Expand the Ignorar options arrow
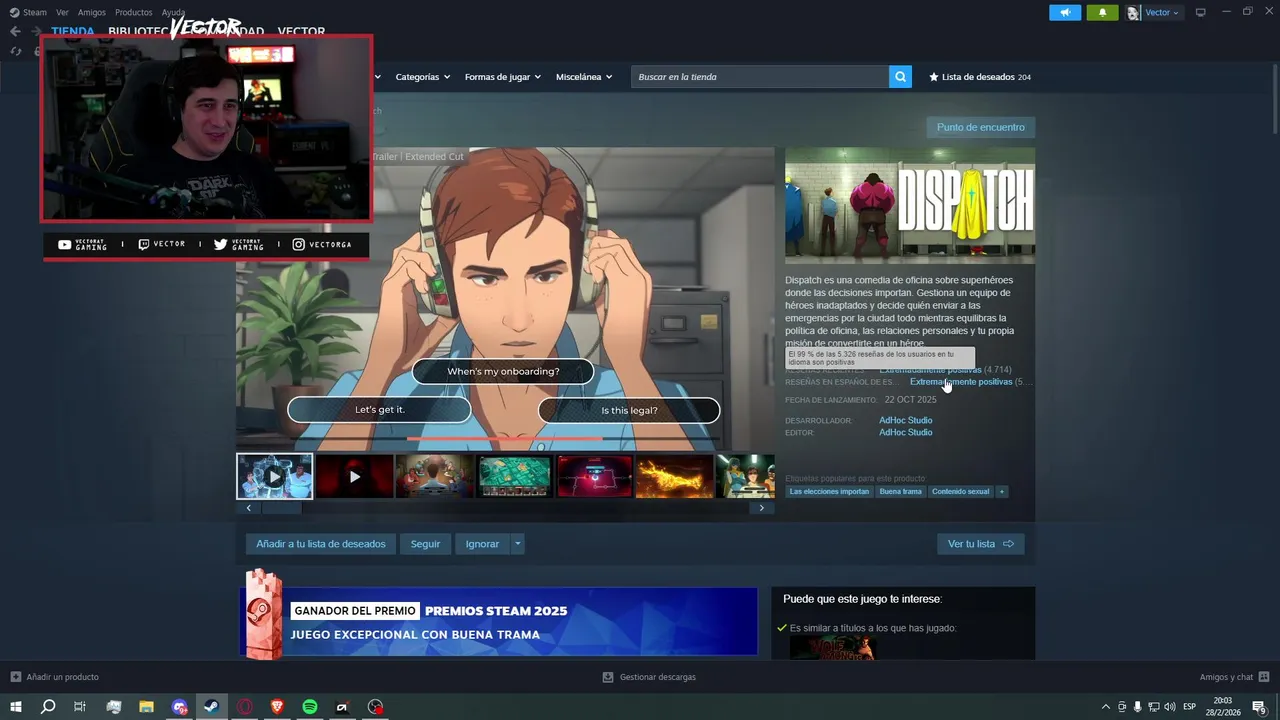Image resolution: width=1280 pixels, height=720 pixels. pyautogui.click(x=517, y=544)
